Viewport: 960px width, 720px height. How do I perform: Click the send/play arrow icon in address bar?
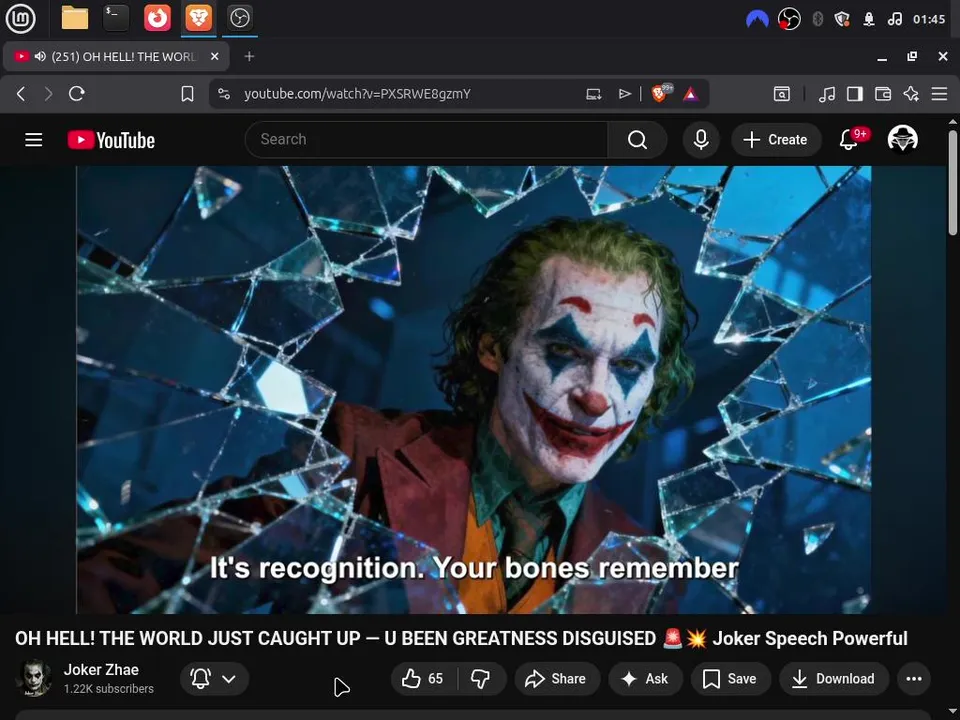pyautogui.click(x=624, y=94)
